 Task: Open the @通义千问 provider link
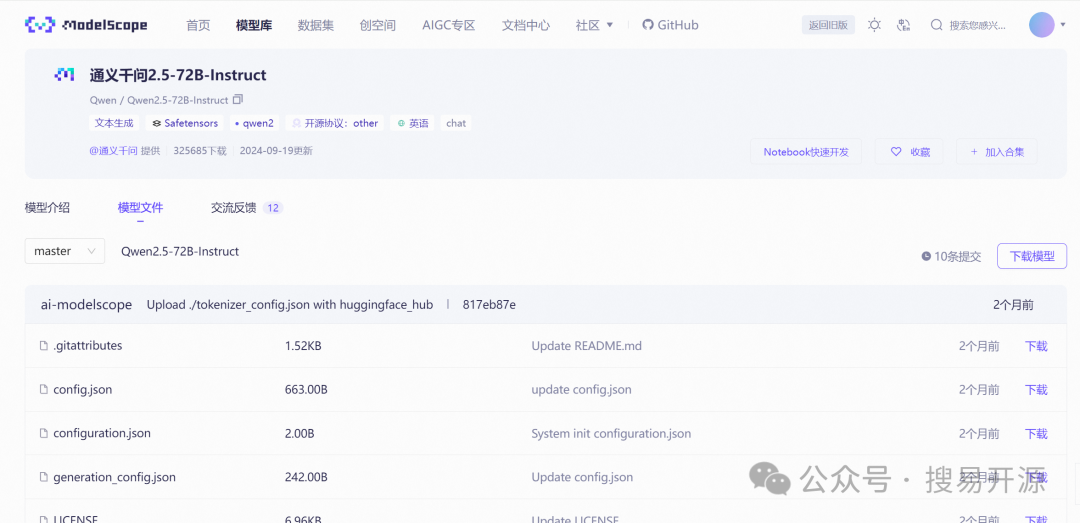click(x=114, y=150)
